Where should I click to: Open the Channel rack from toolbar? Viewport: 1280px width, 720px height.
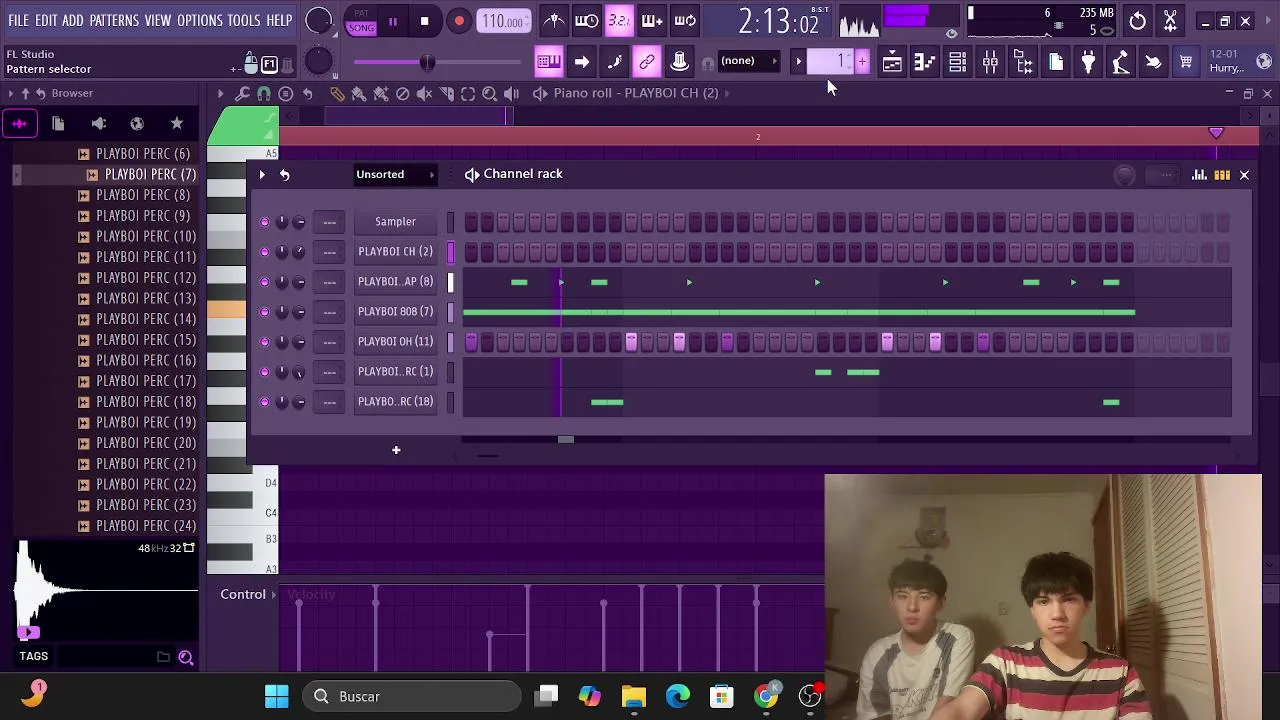(x=957, y=63)
